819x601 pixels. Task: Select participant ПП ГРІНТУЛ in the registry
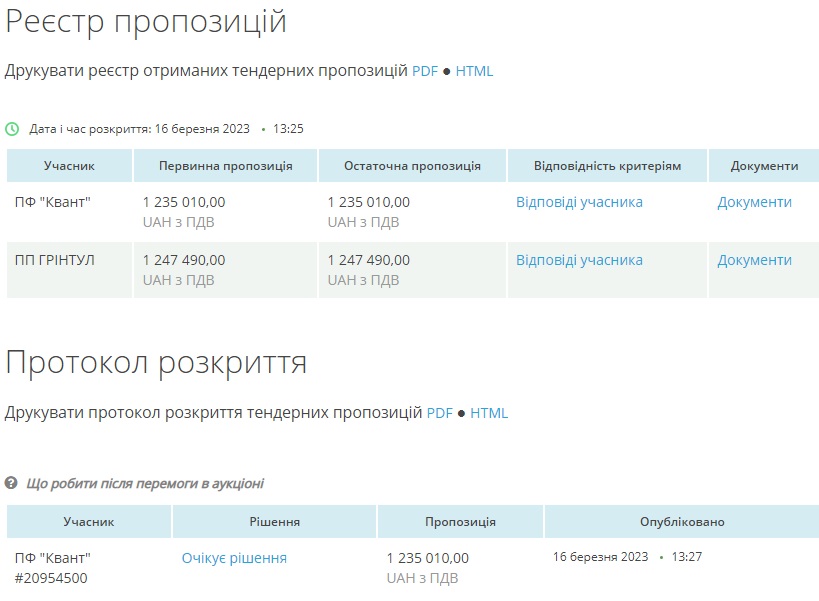pos(55,260)
